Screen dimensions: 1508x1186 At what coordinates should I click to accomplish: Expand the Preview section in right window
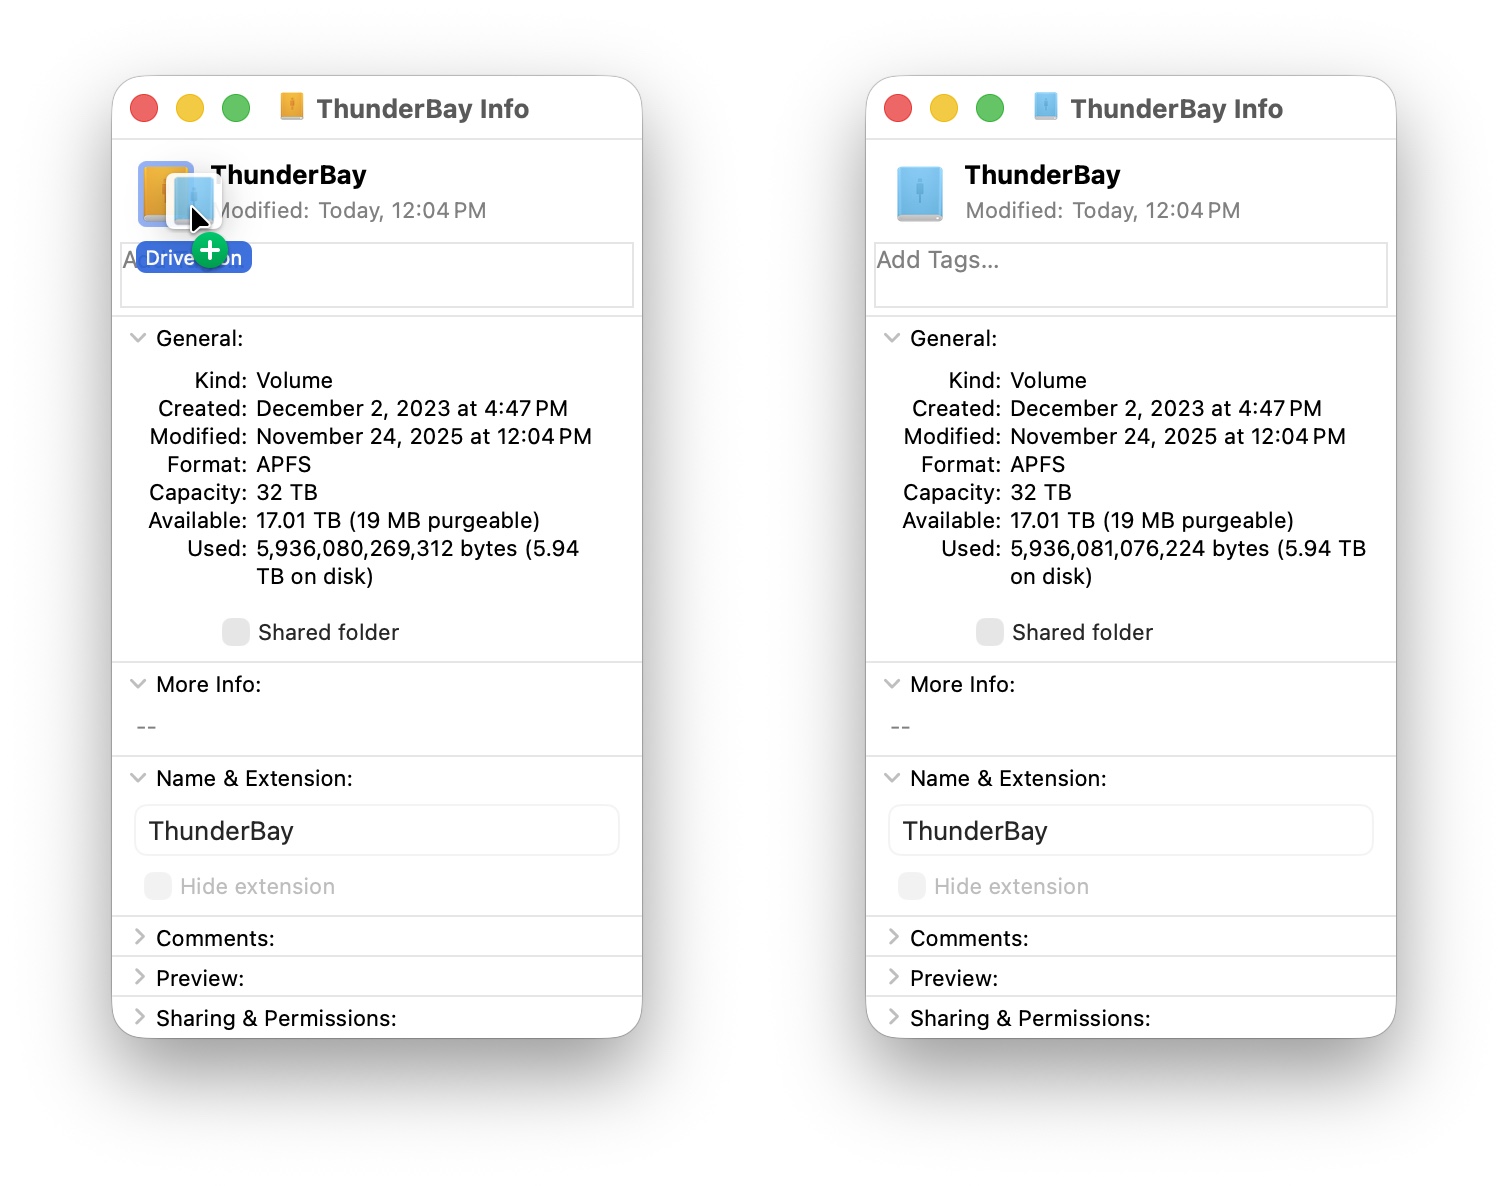(893, 977)
